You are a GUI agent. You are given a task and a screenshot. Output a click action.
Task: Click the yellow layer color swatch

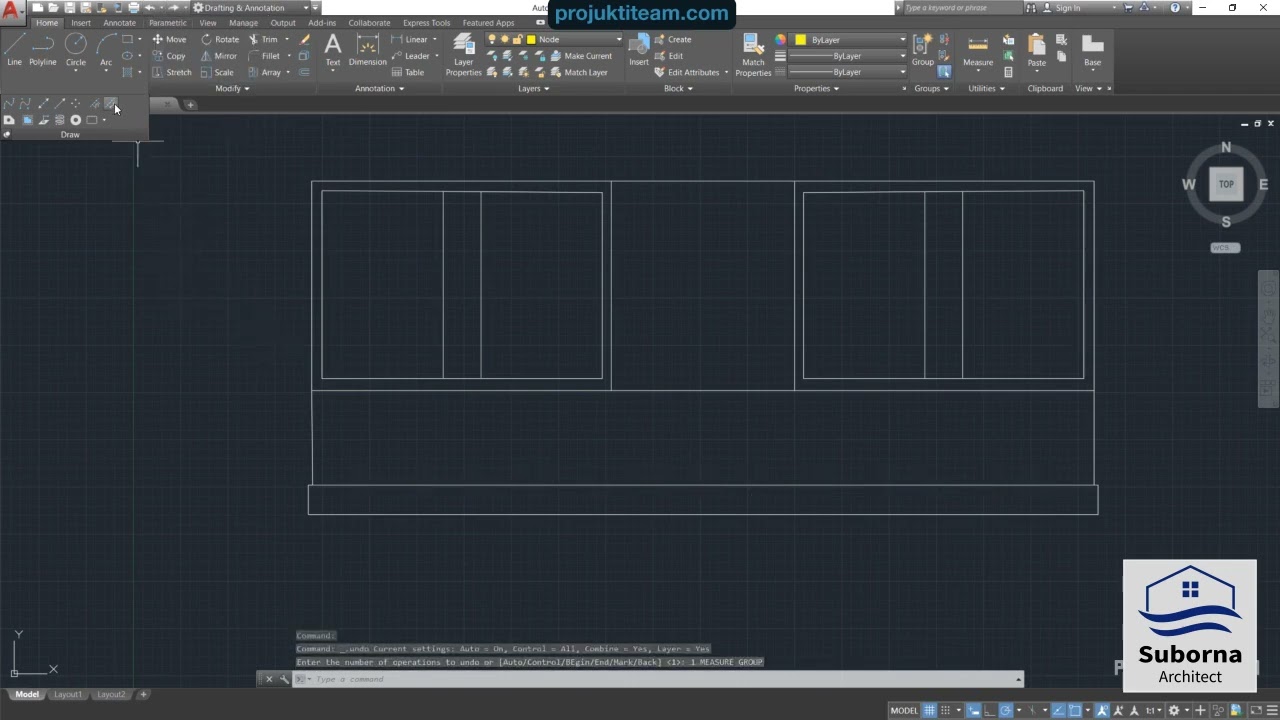pos(531,40)
